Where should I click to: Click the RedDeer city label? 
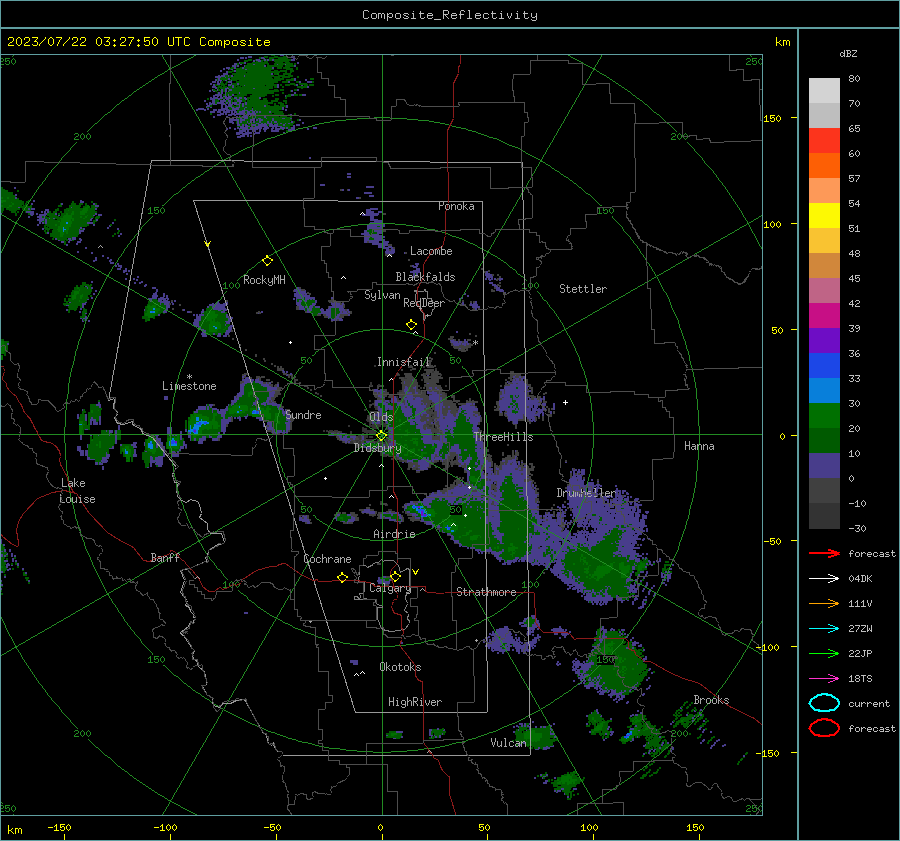424,303
